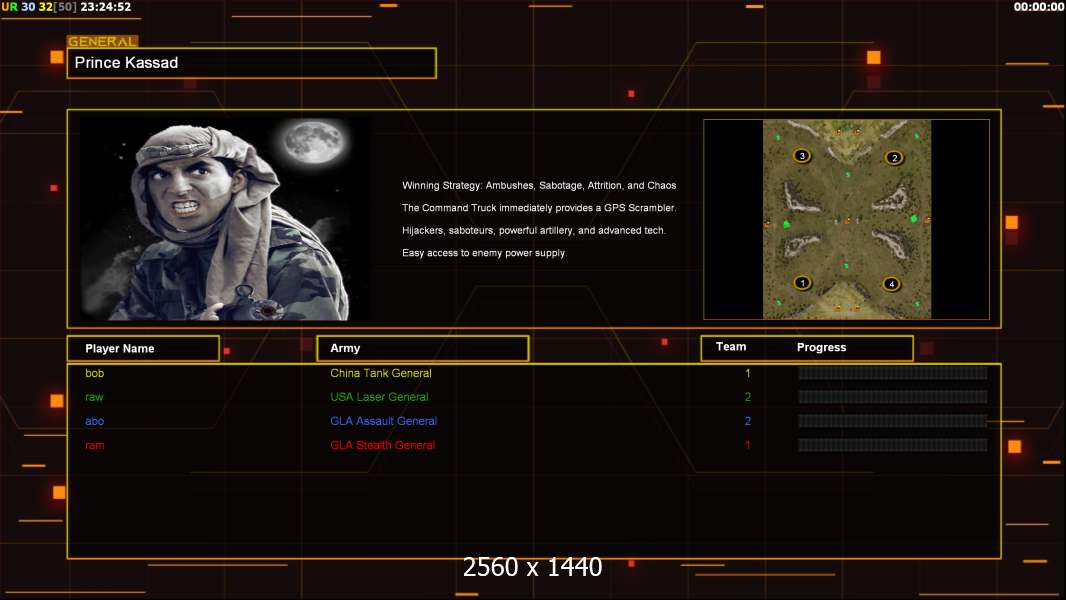Click raw's loading progress bar
The height and width of the screenshot is (600, 1066).
click(x=893, y=397)
